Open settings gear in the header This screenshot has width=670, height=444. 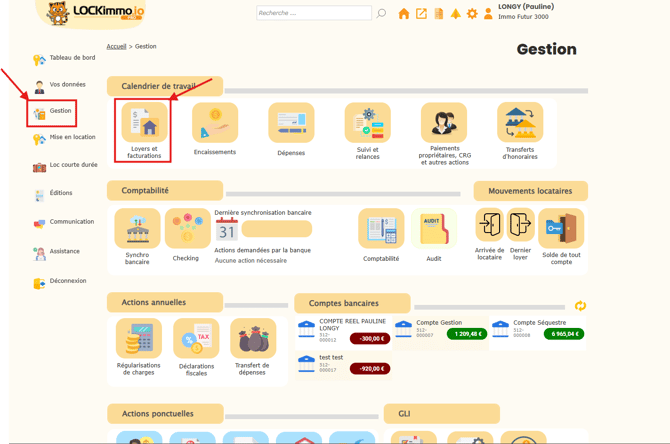click(472, 14)
